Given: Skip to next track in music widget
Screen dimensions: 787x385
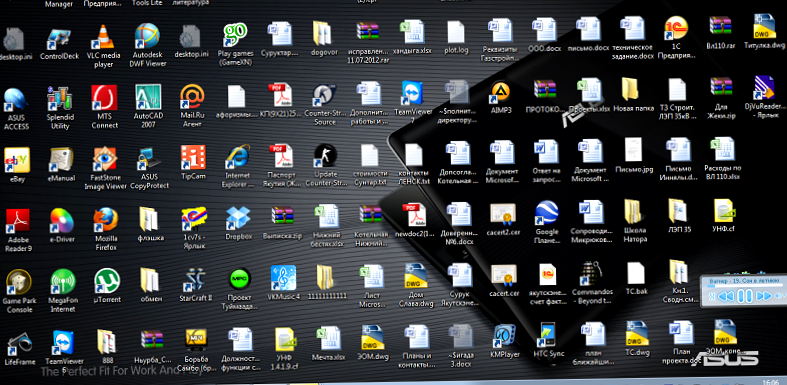Looking at the screenshot, I should pos(763,297).
